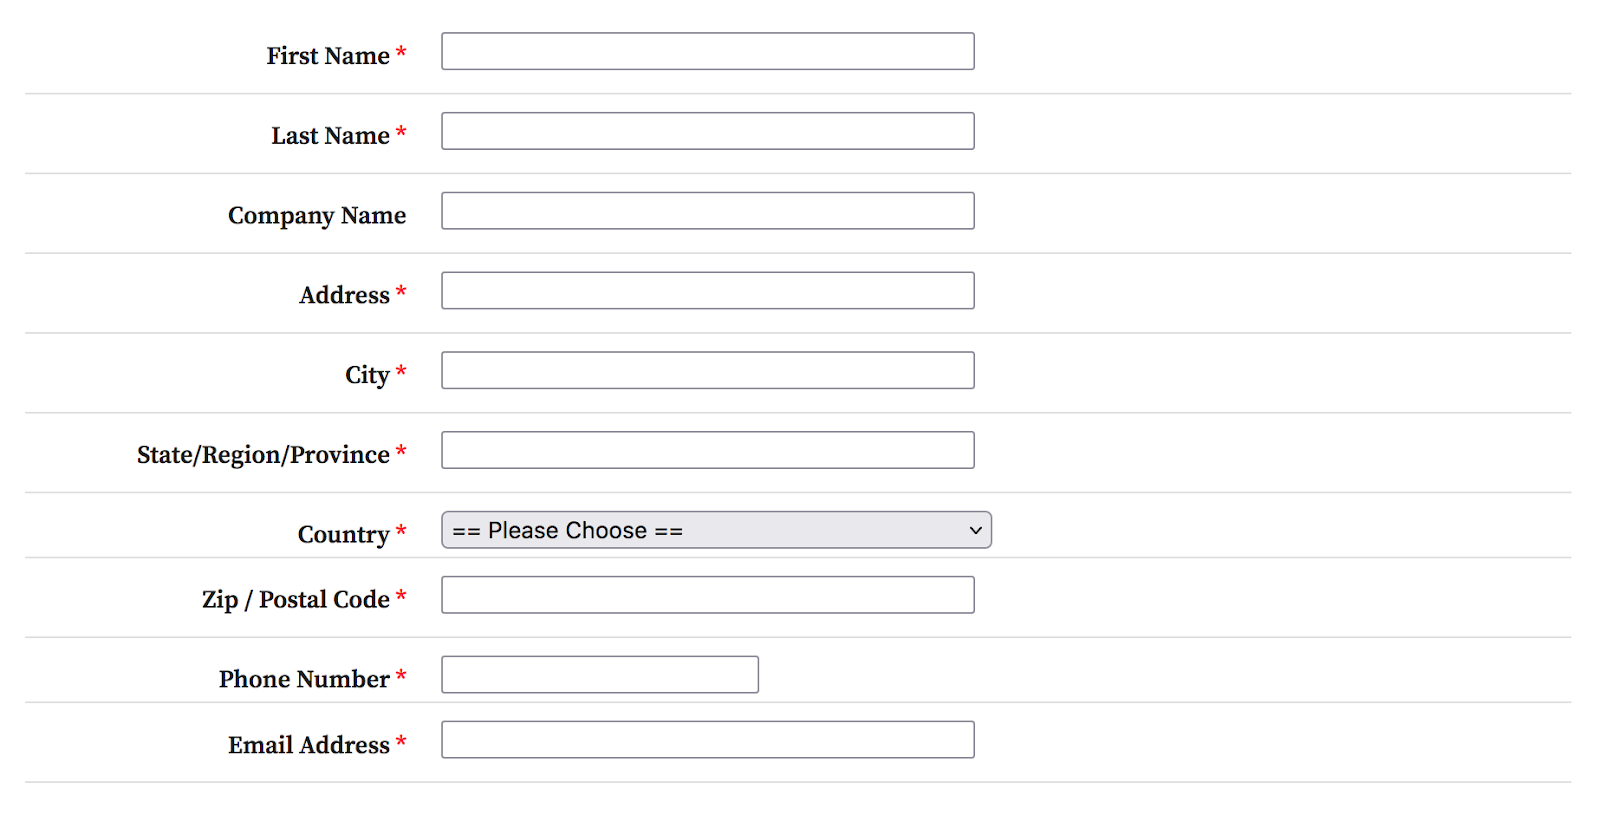The height and width of the screenshot is (815, 1600).
Task: Click the "City" label text
Action: pos(367,375)
